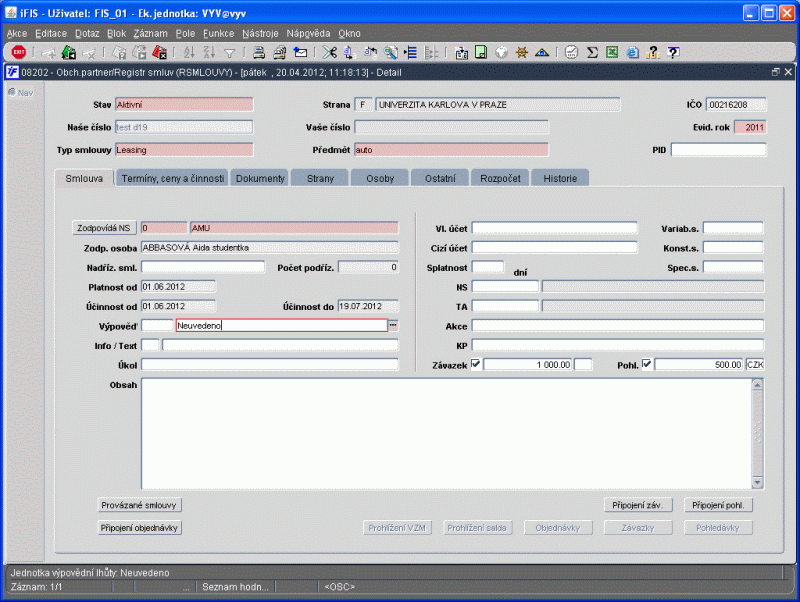
Task: Open the Záznam menu
Action: coord(151,33)
